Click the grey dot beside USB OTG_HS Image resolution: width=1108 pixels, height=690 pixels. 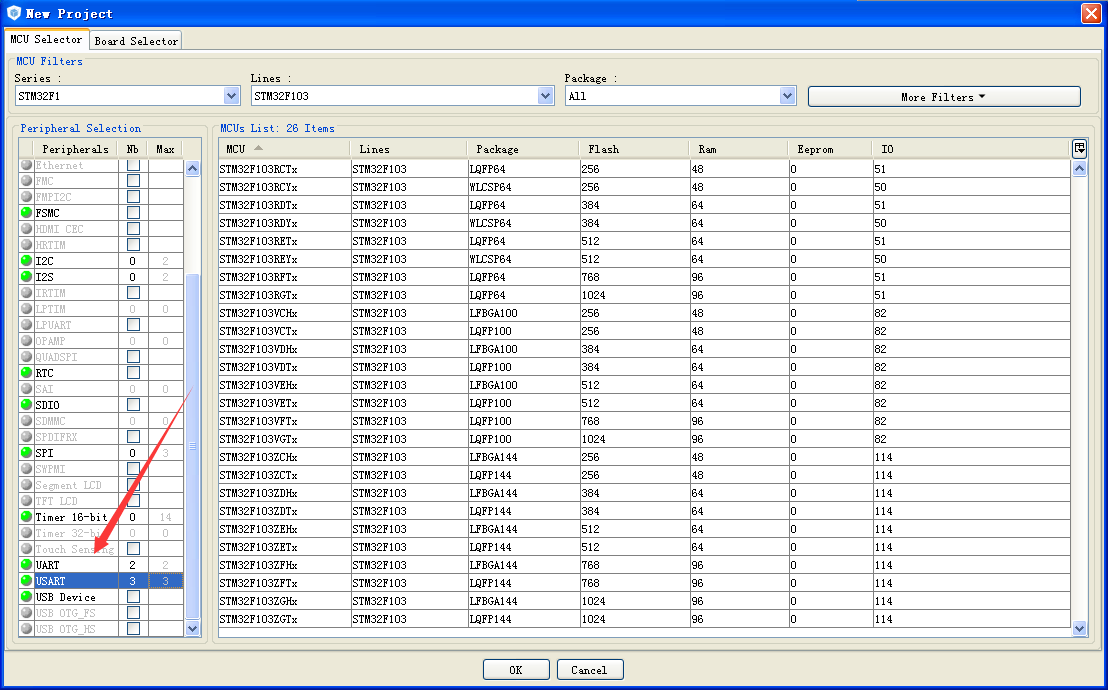(26, 628)
